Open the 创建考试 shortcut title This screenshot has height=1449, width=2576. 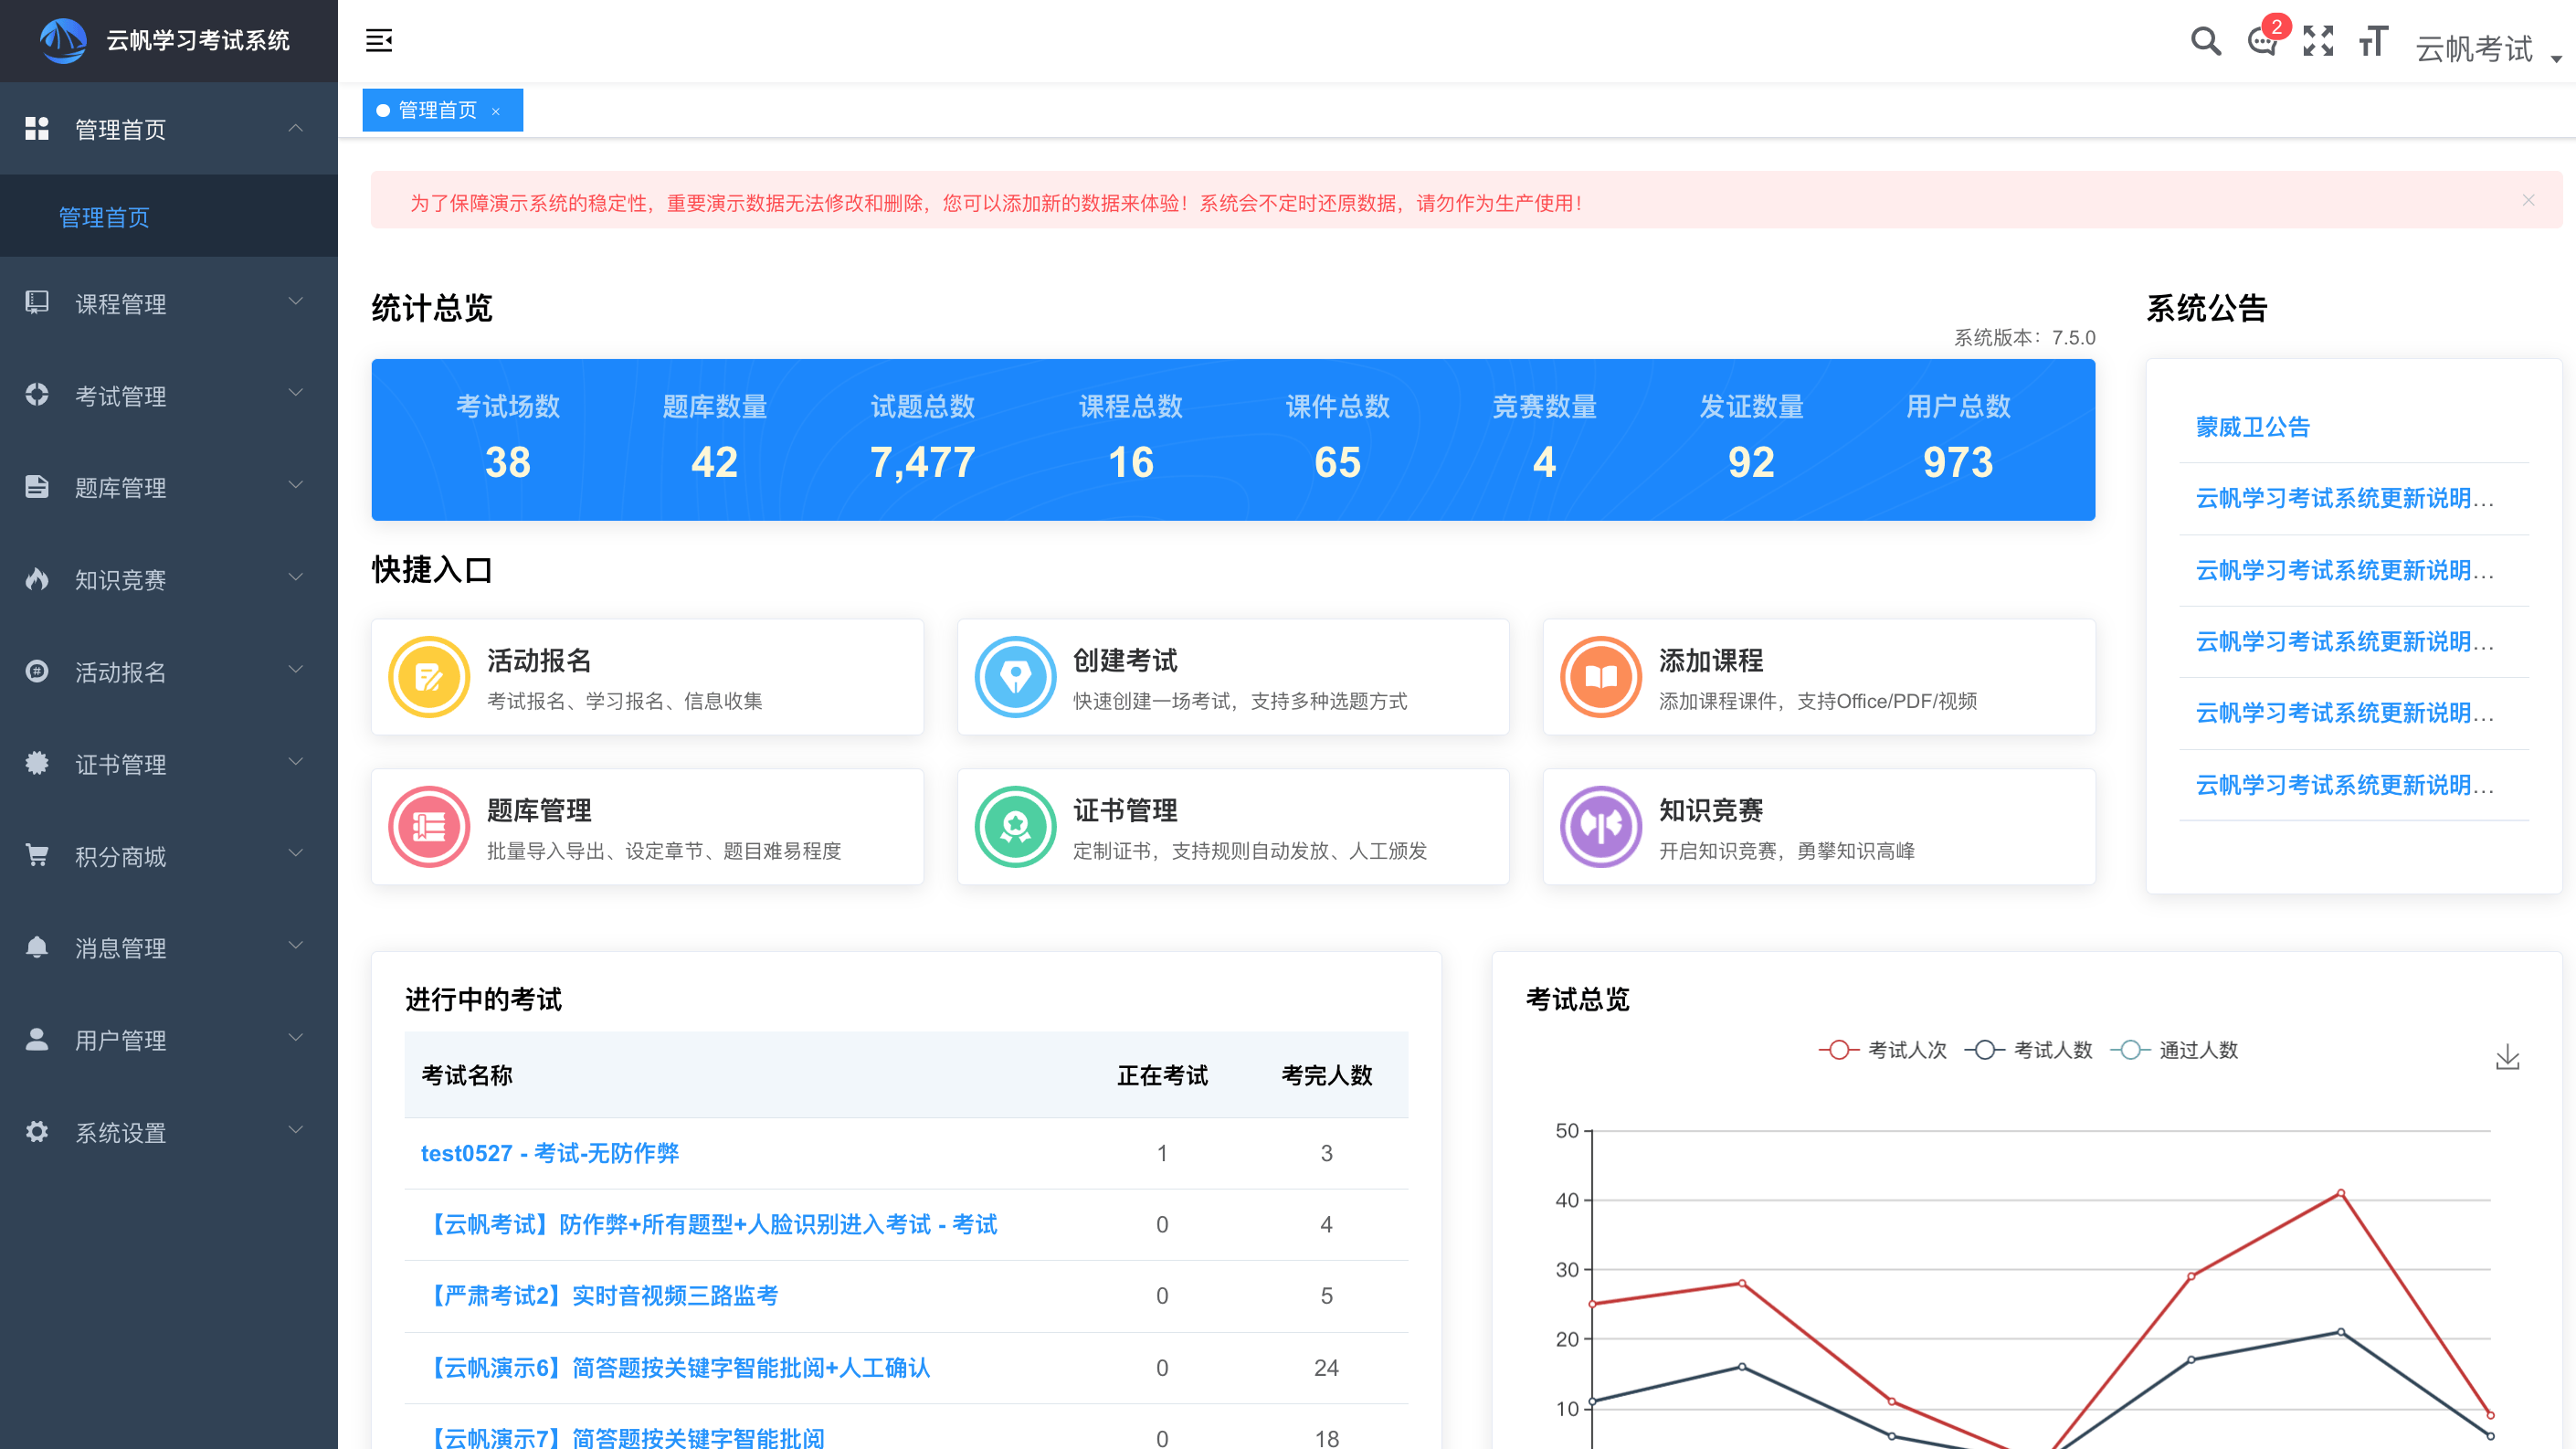pos(1124,660)
